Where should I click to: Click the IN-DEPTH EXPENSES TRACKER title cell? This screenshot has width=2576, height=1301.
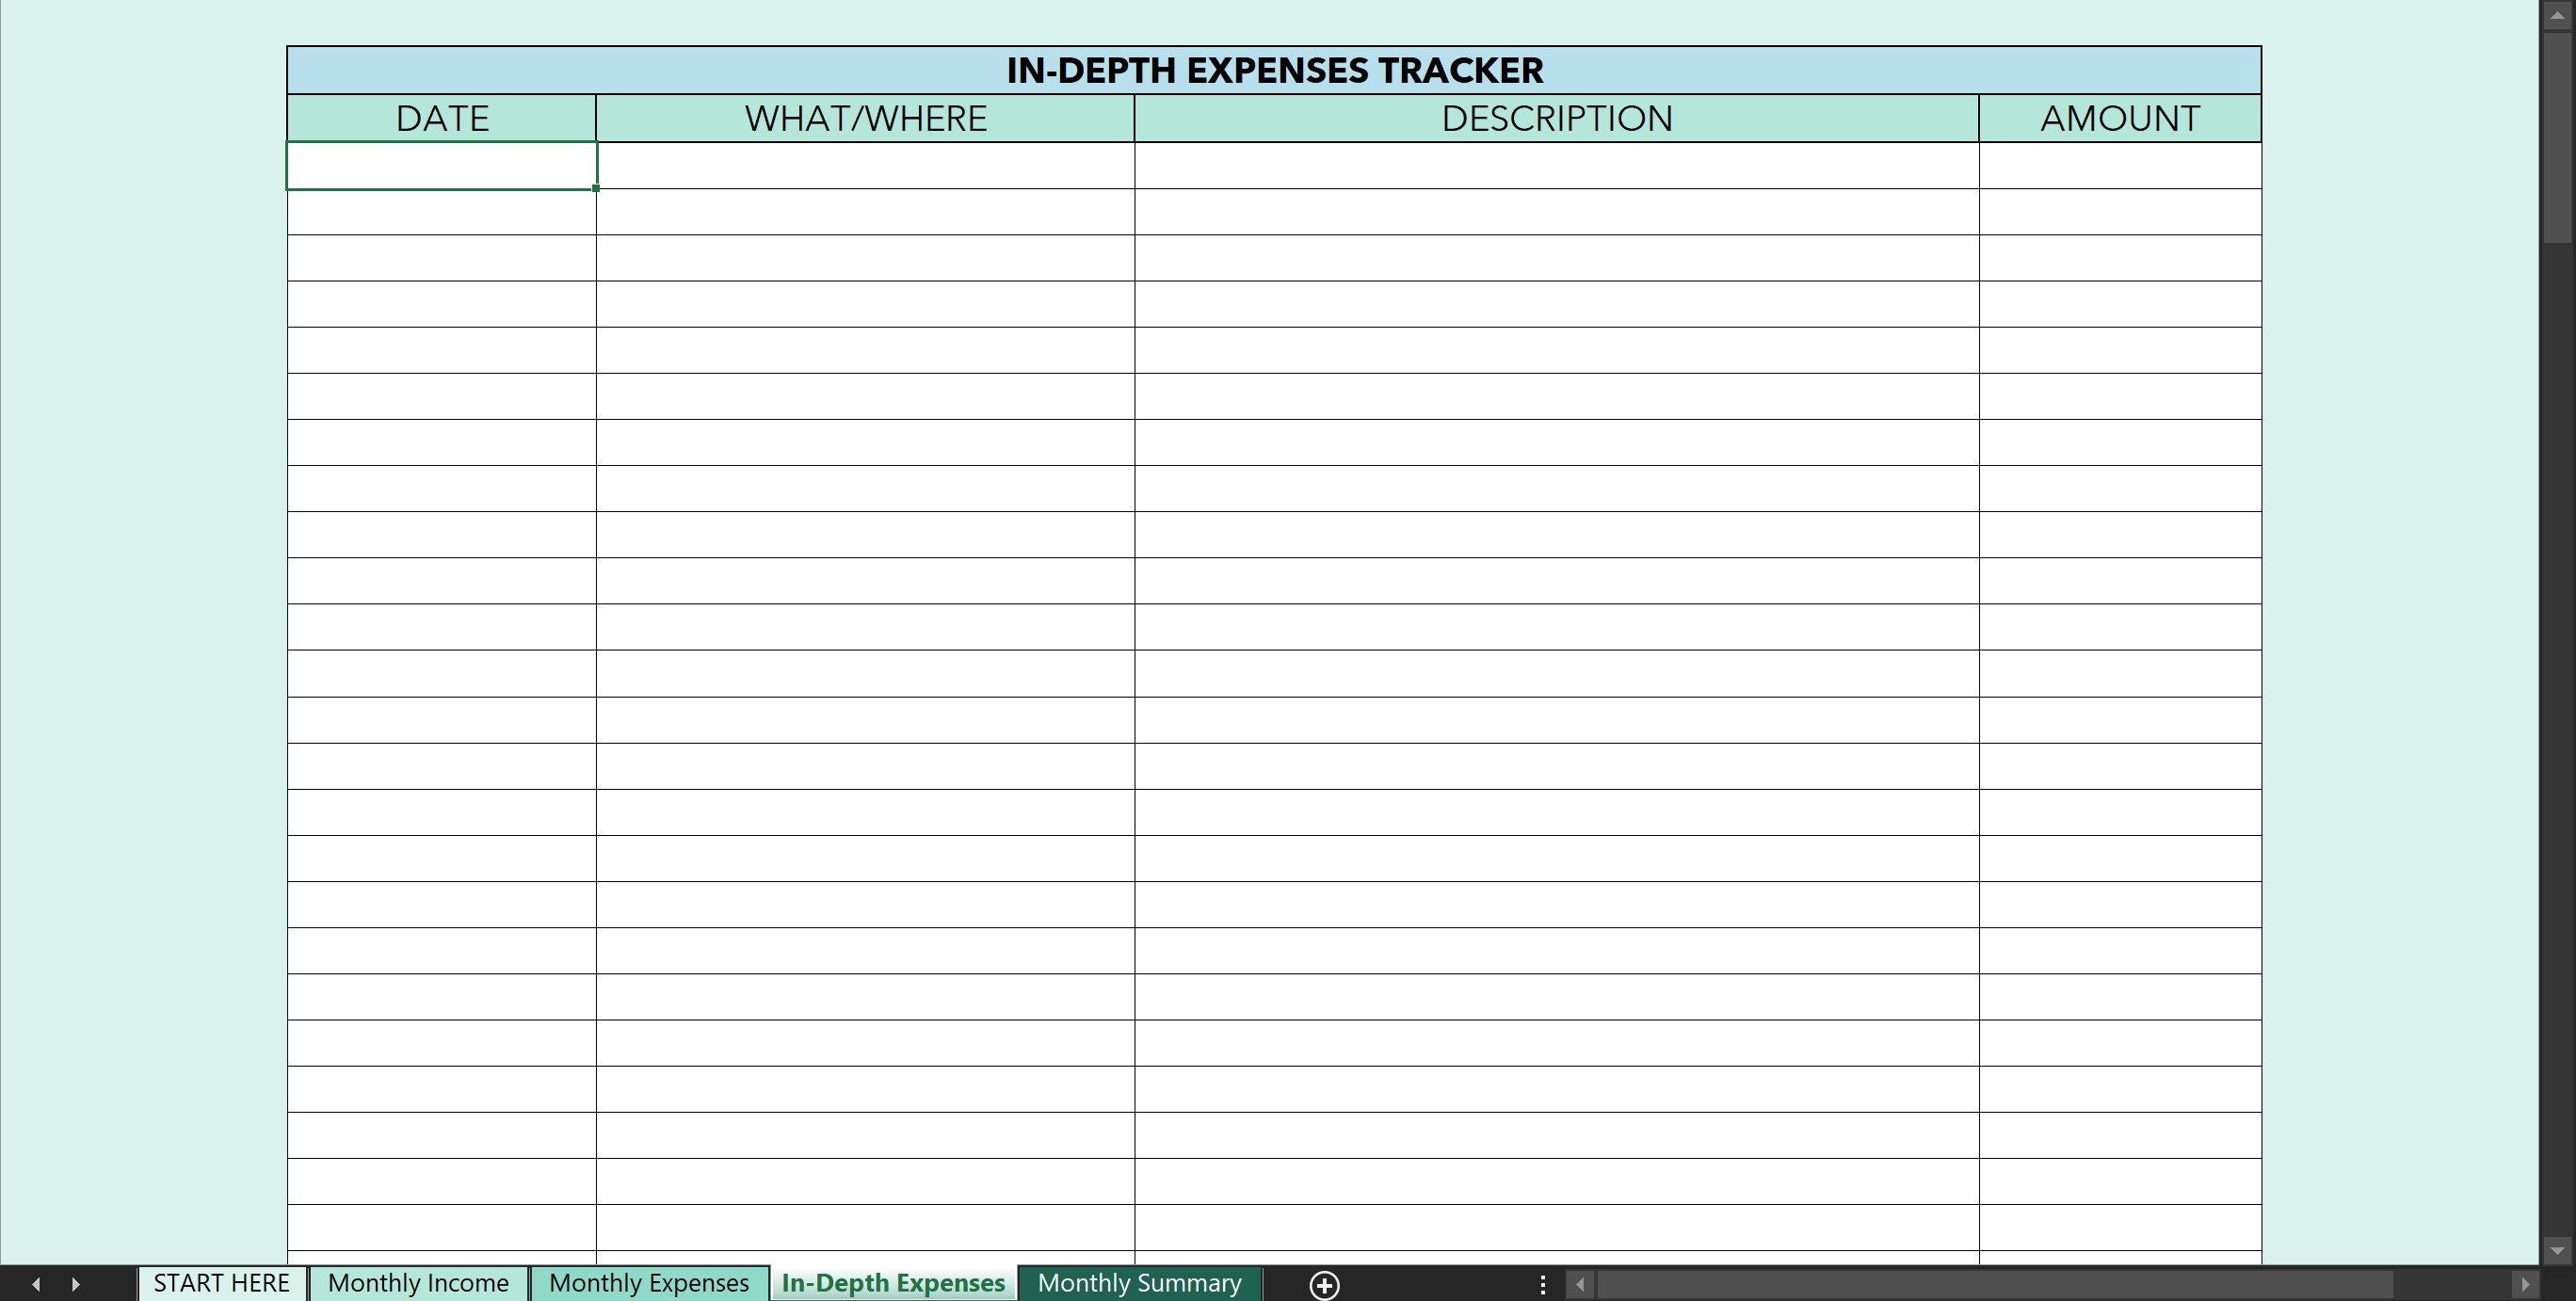1273,70
